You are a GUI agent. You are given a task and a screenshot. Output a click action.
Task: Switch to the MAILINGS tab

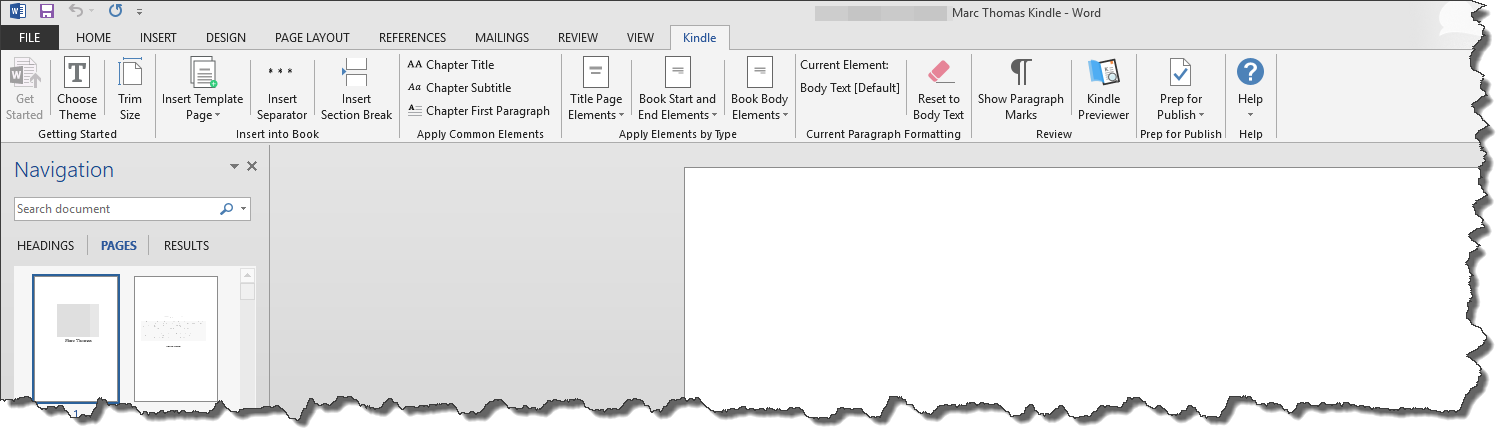(x=502, y=38)
